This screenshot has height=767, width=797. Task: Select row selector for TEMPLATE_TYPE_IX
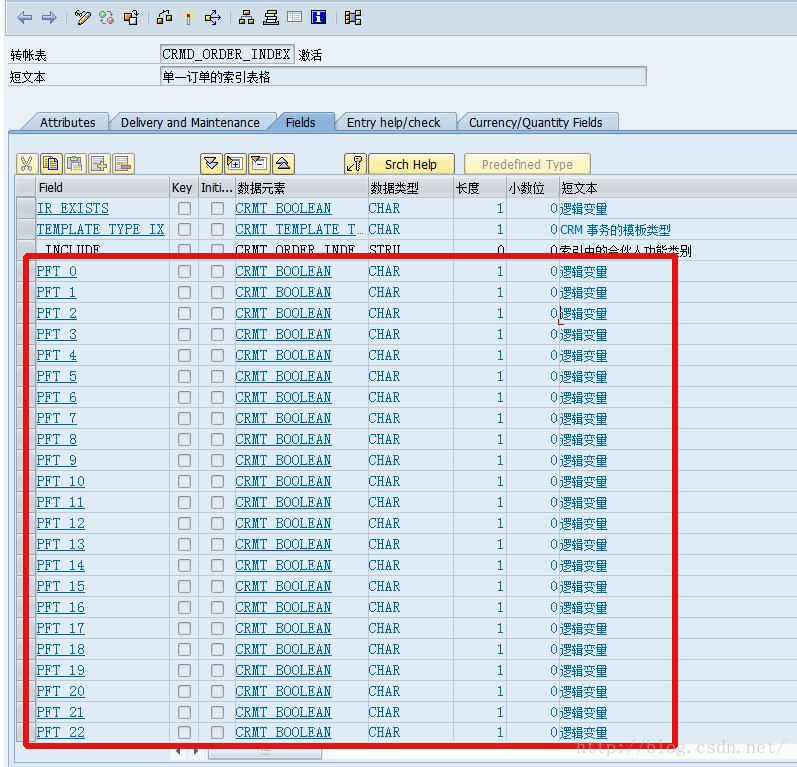[x=25, y=230]
